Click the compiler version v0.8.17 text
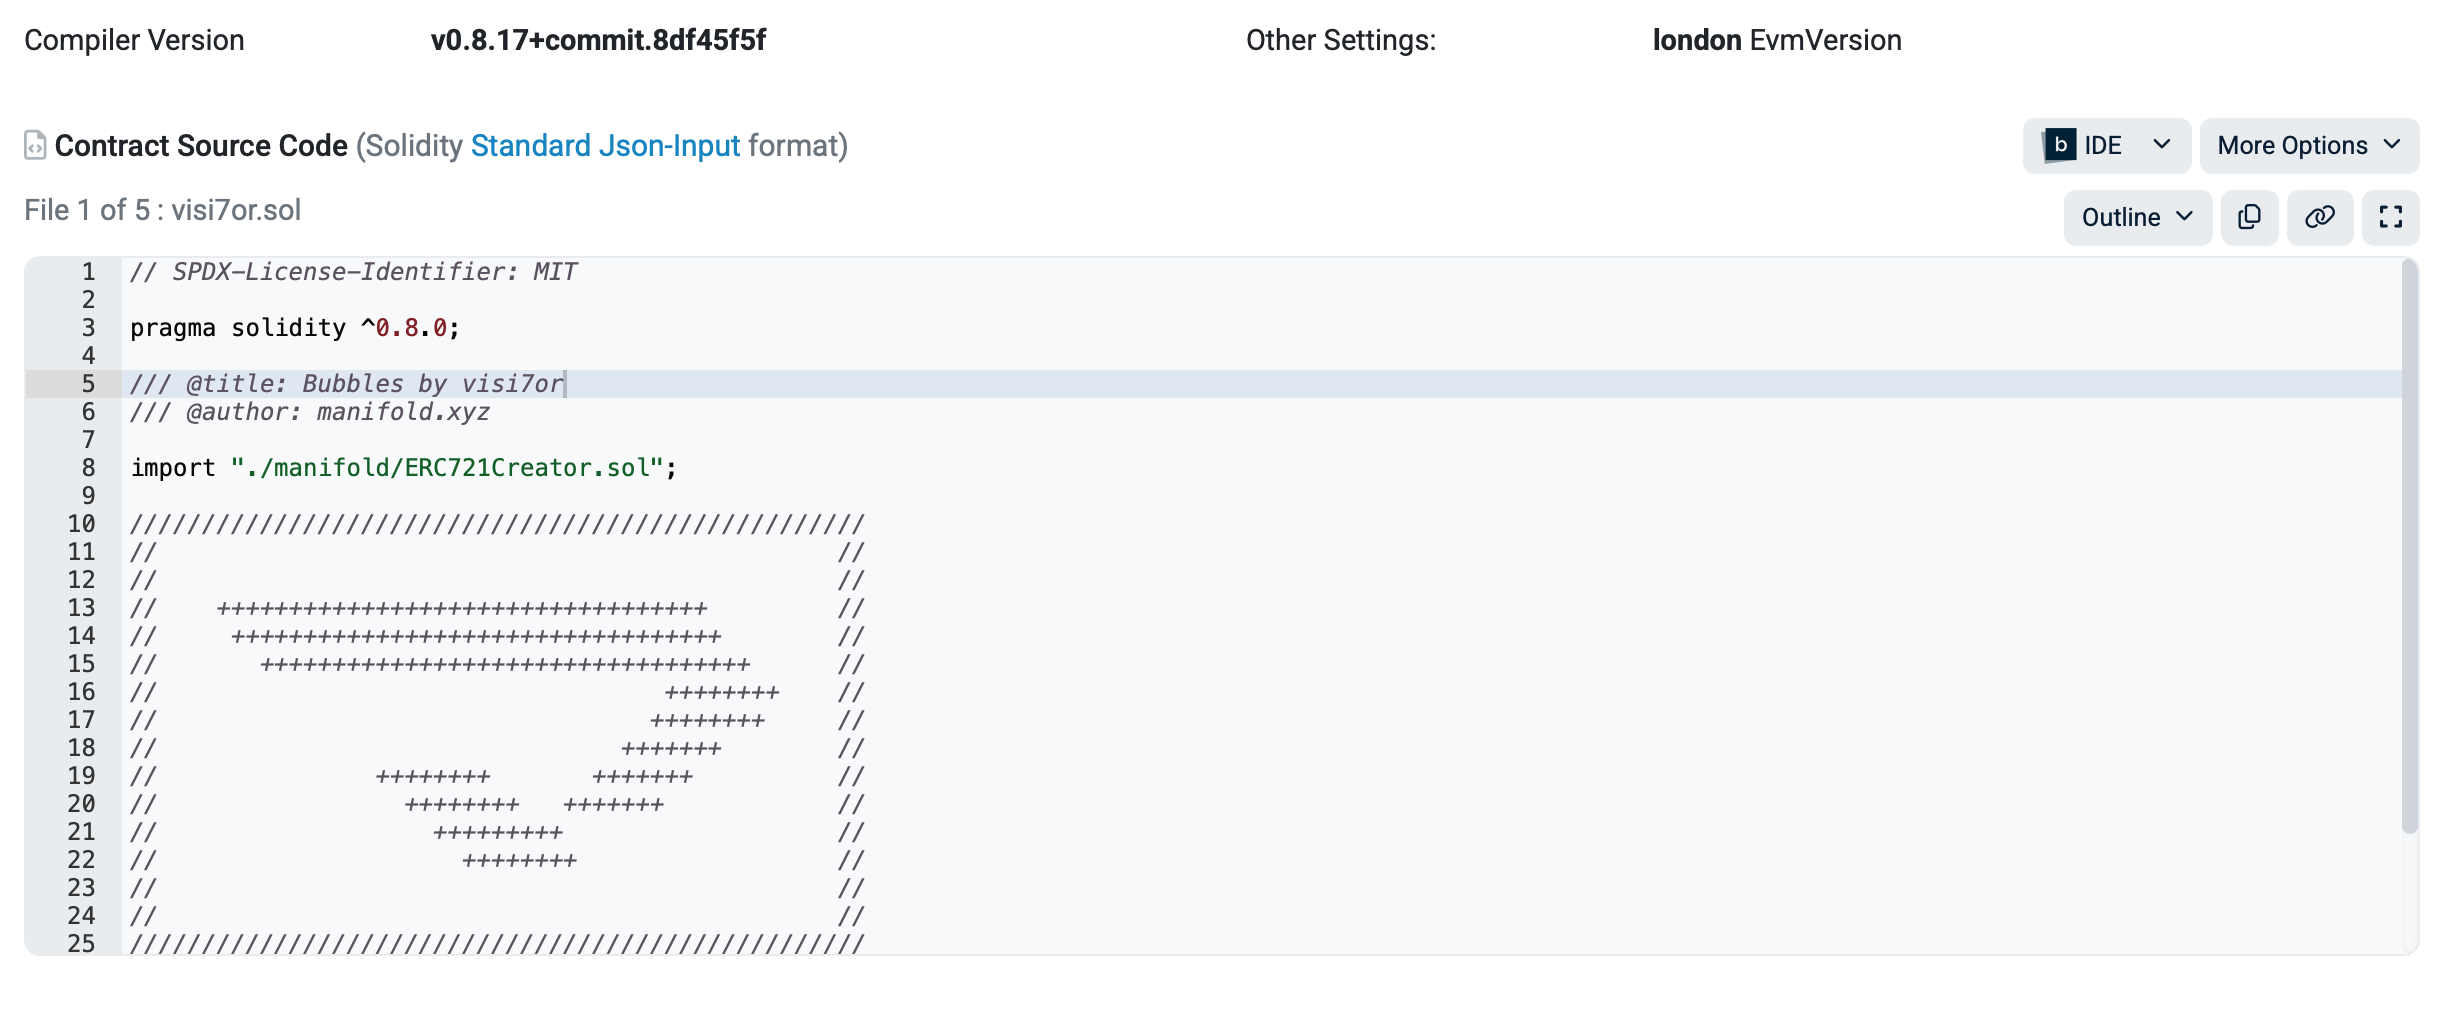Screen dimensions: 2452x1018 (x=598, y=40)
